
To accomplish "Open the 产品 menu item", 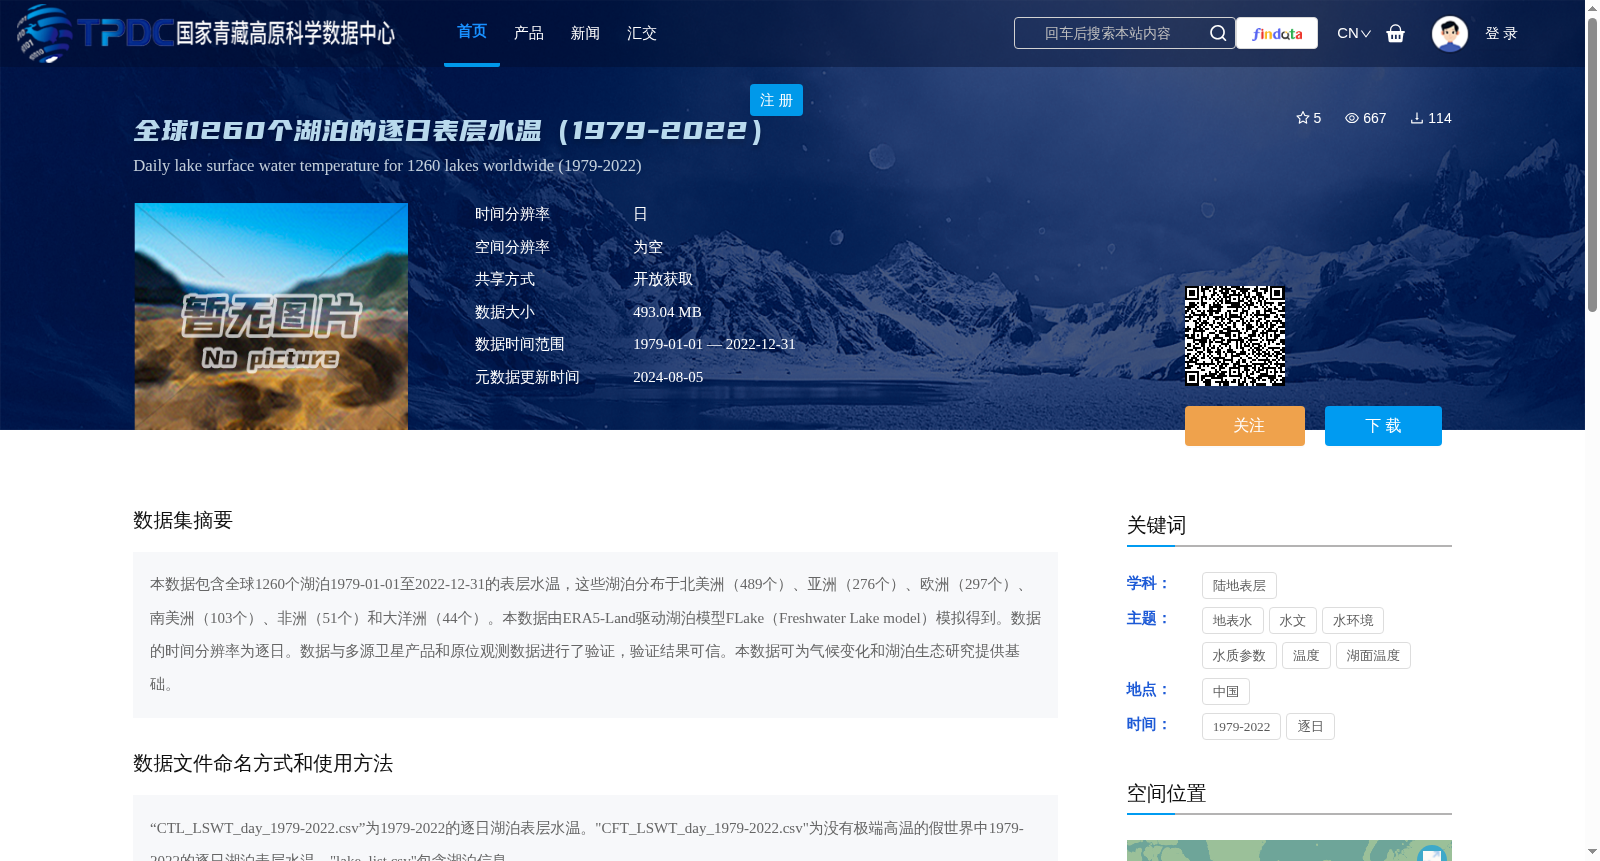I will 529,33.
